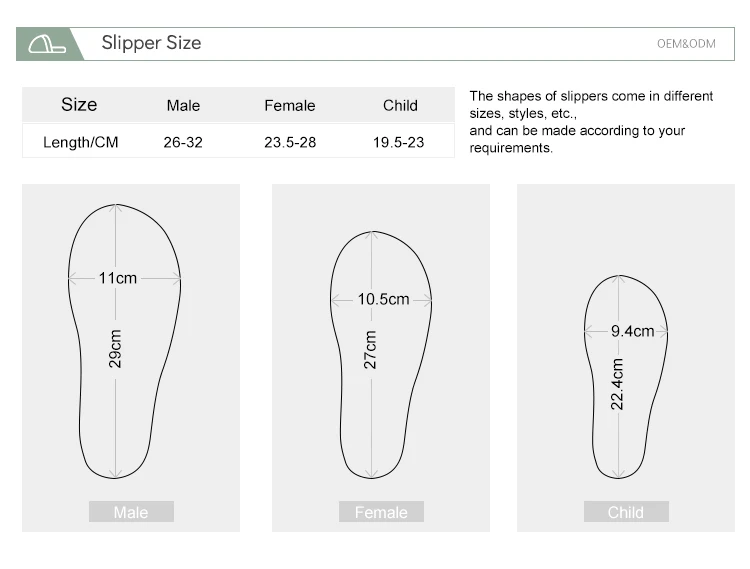The image size is (750, 569).
Task: Click the 29cm length measurement
Action: 116,347
